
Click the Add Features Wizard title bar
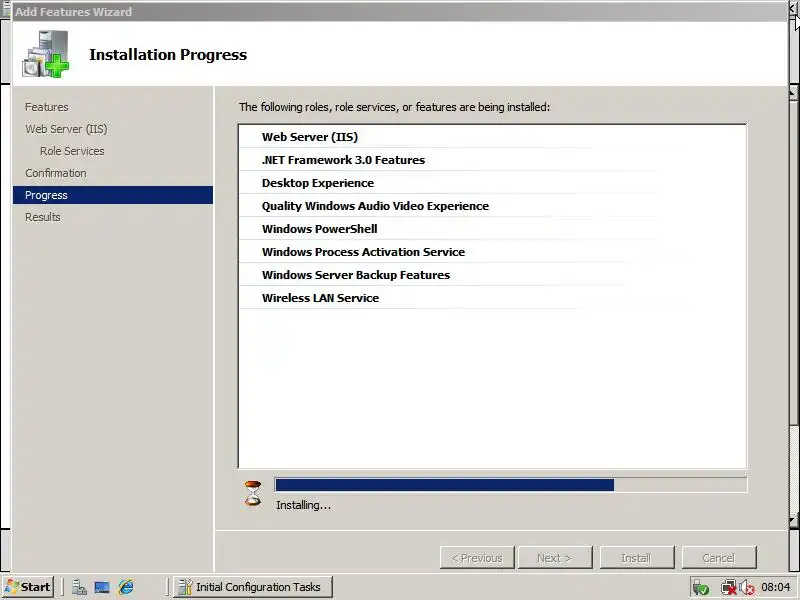pos(398,11)
